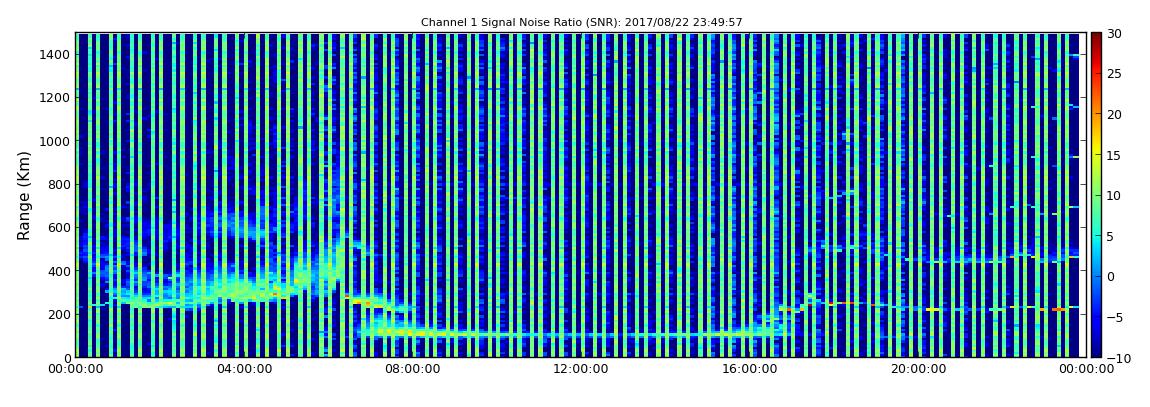Click the green middle section of the colorbar
This screenshot has width=1150, height=407.
[x=1096, y=195]
